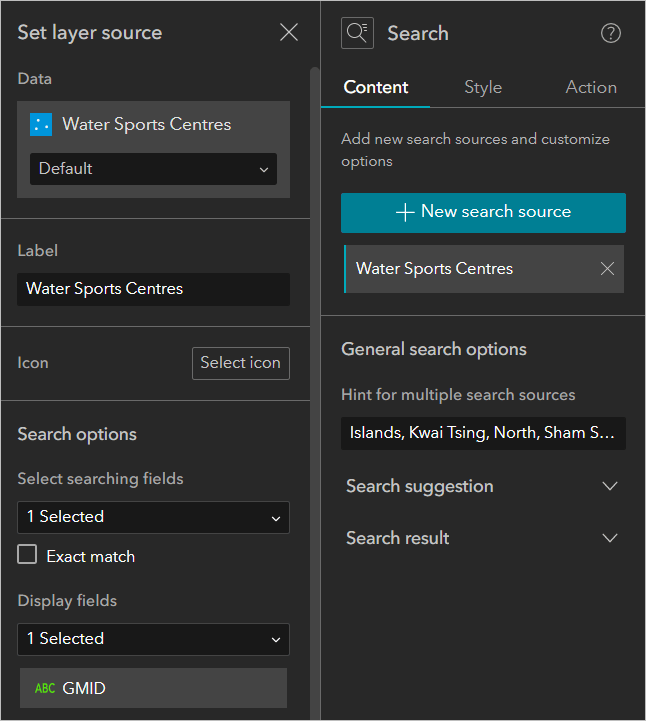Screen dimensions: 646x721
Task: Click the plus New search source button
Action: tap(483, 212)
